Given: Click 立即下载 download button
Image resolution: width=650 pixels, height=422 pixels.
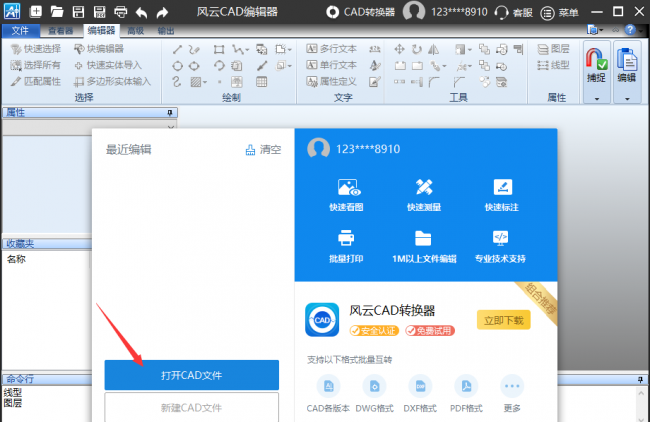Looking at the screenshot, I should click(x=504, y=320).
